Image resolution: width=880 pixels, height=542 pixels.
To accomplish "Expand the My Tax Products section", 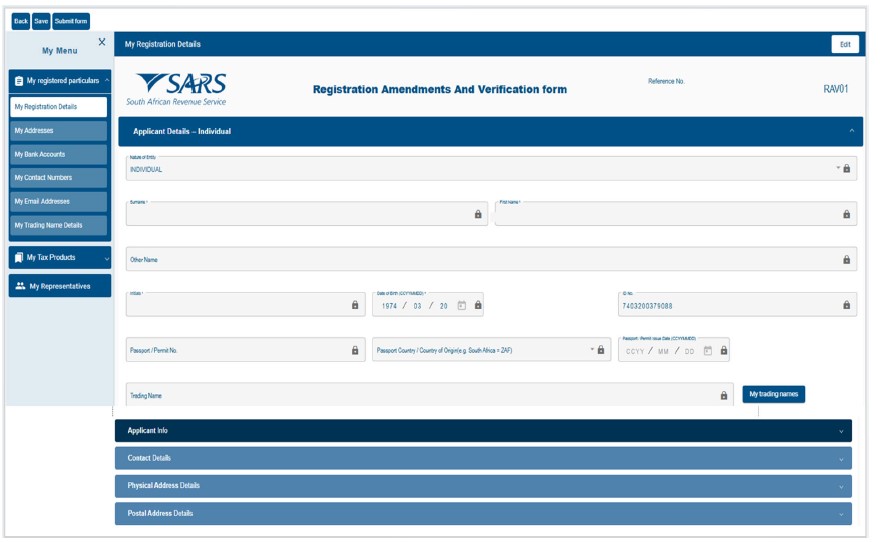I will (x=59, y=258).
